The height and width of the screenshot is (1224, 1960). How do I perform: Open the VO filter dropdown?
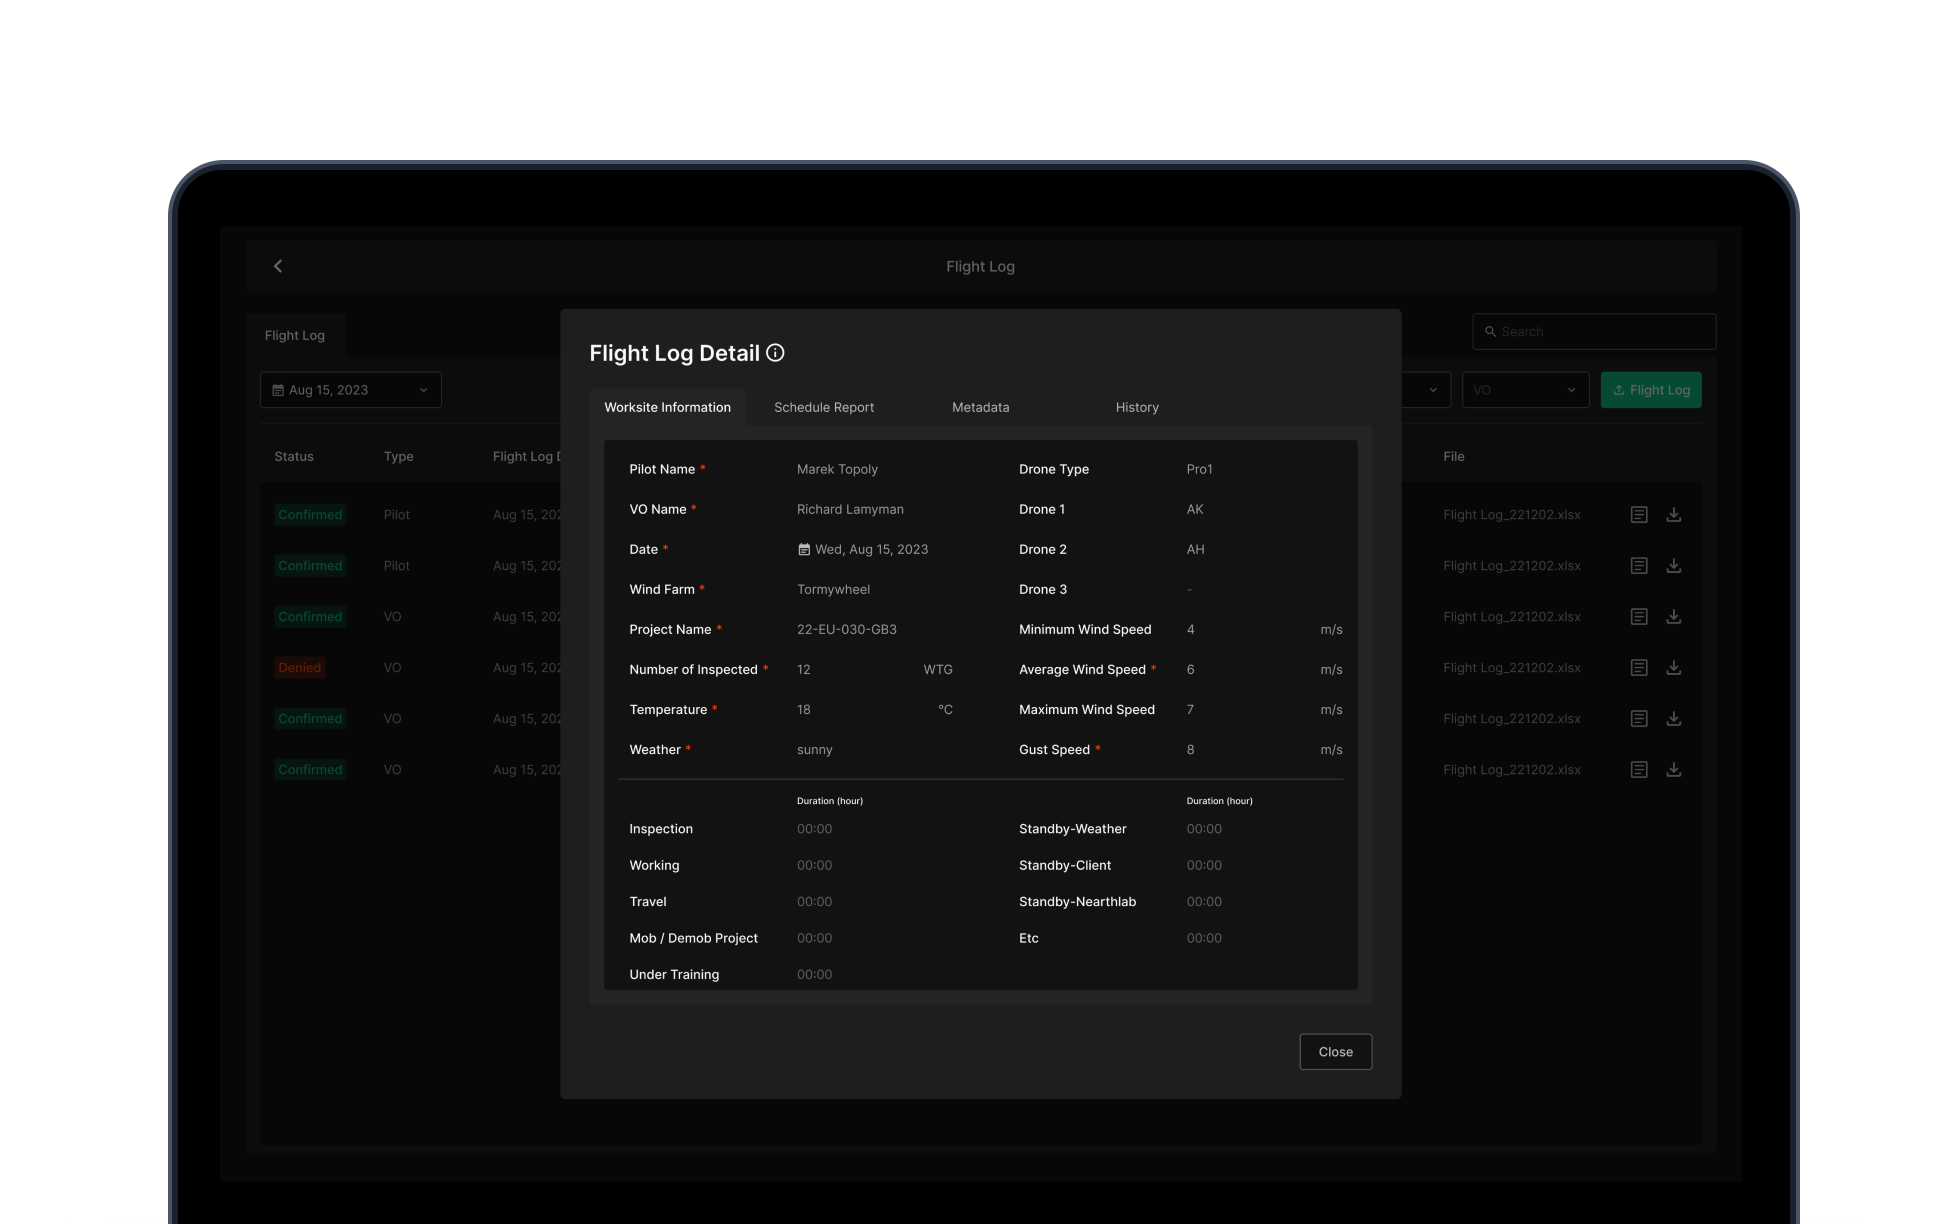click(x=1525, y=390)
